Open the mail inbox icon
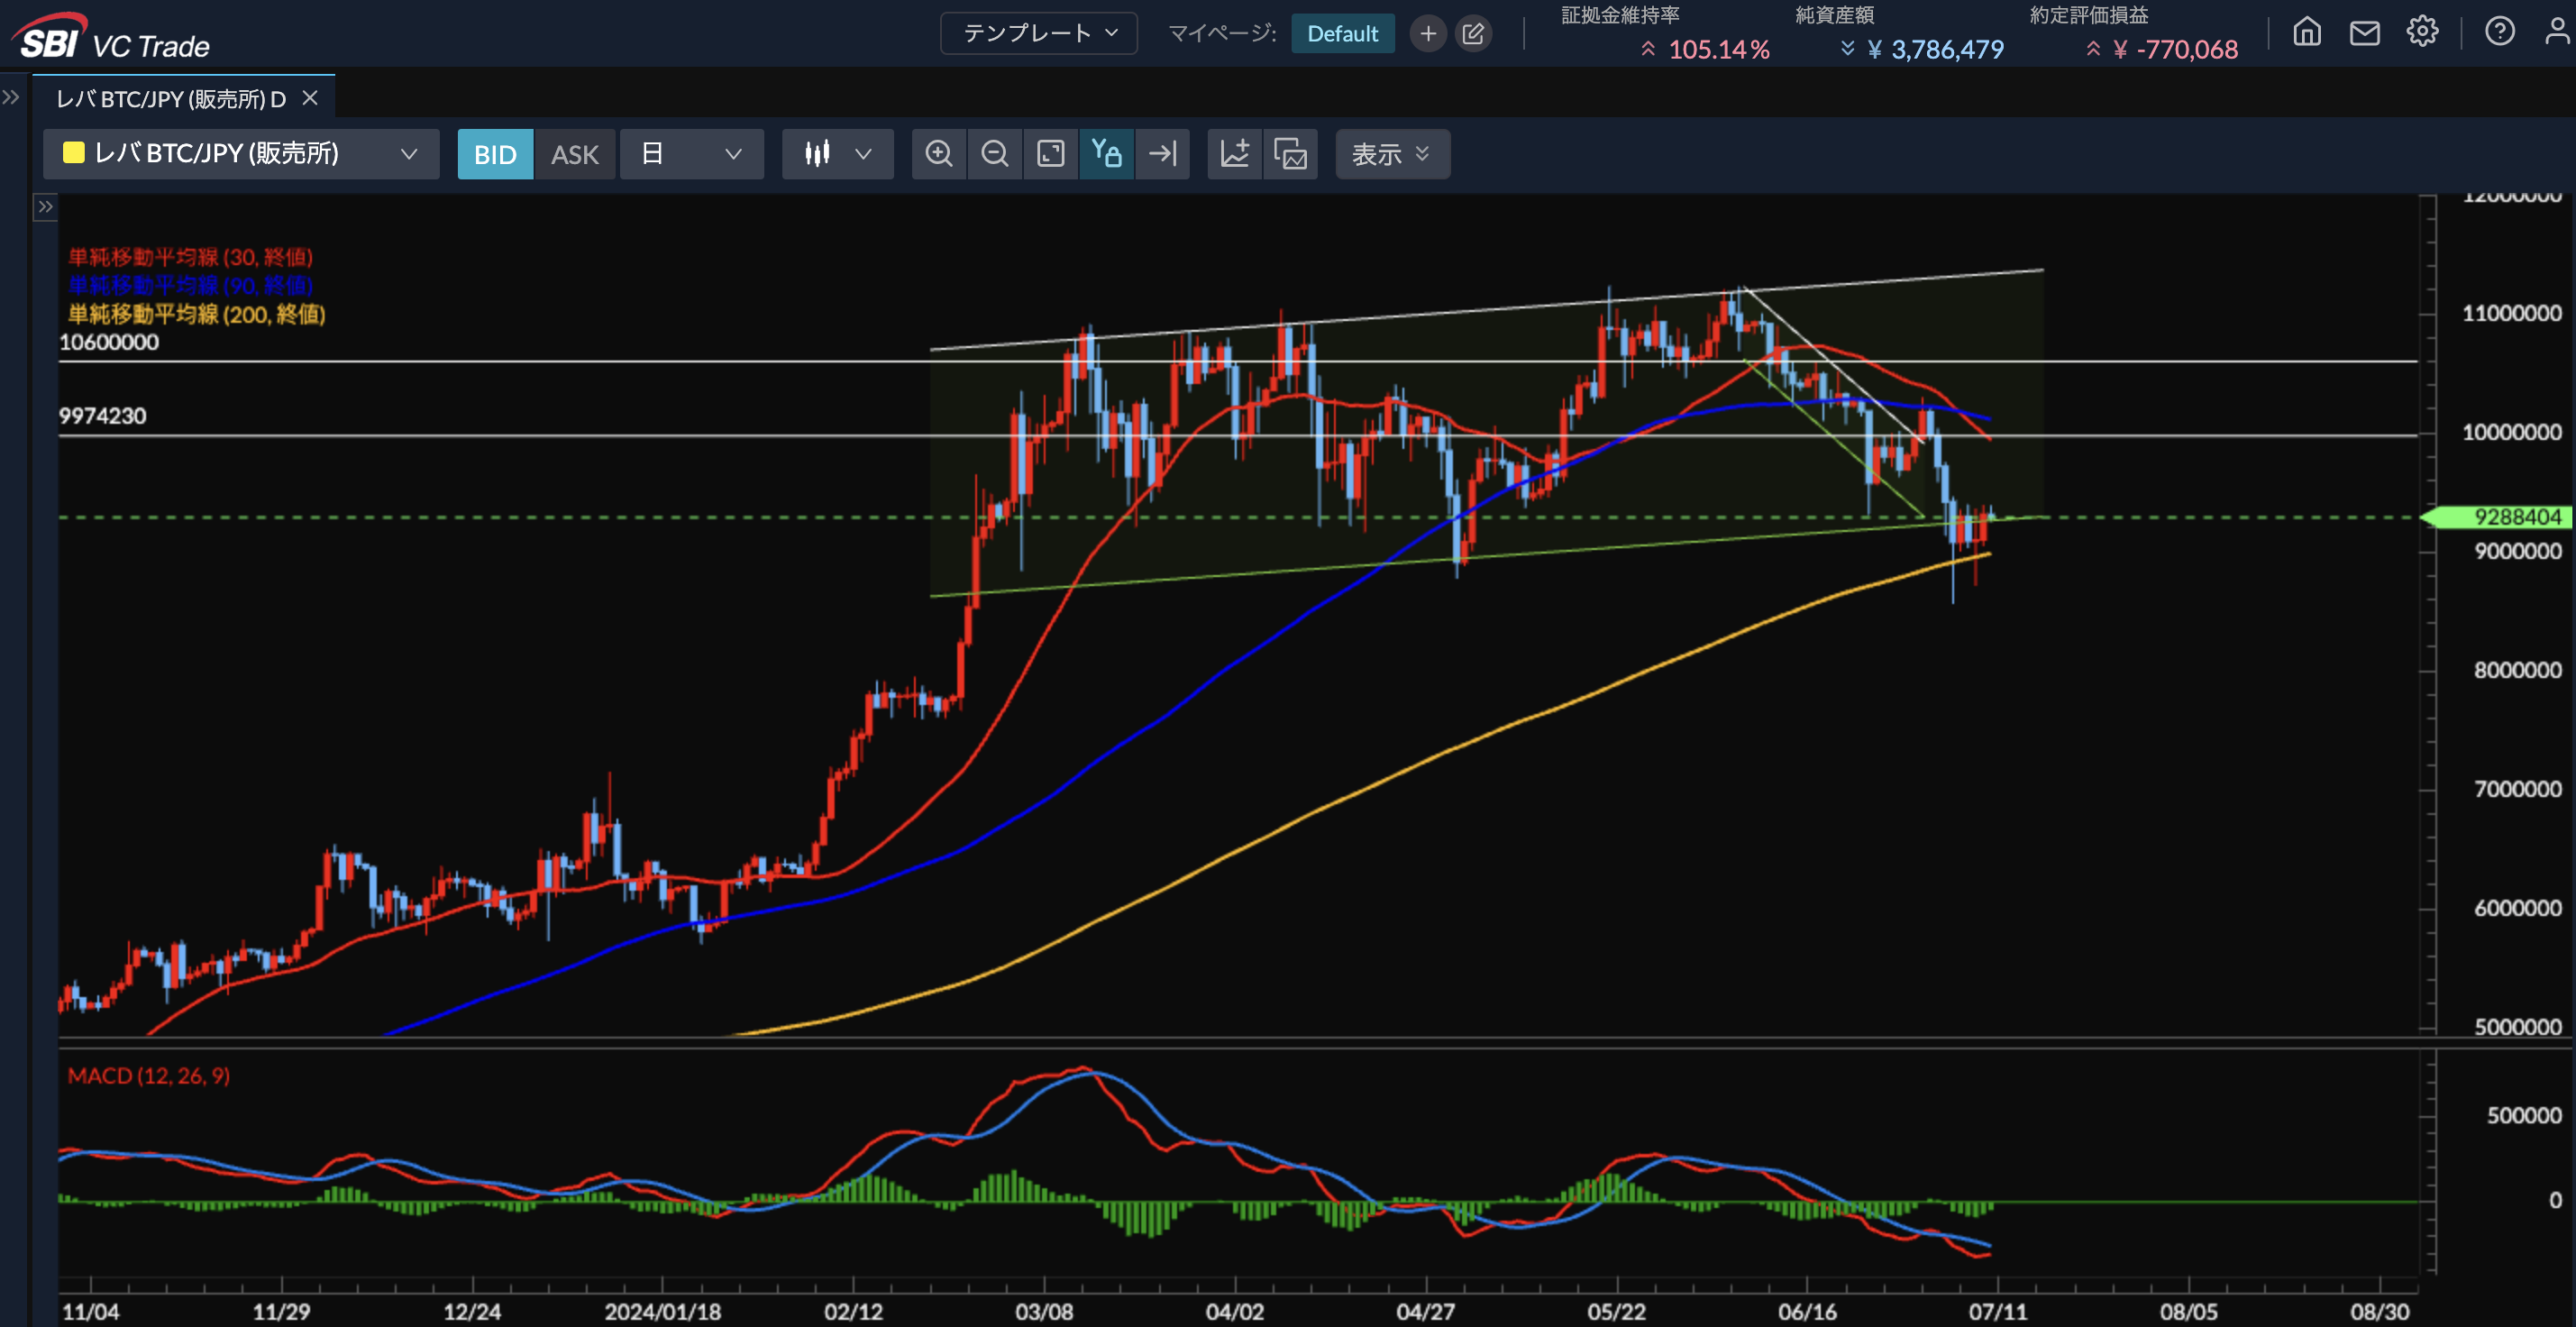 pos(2364,33)
